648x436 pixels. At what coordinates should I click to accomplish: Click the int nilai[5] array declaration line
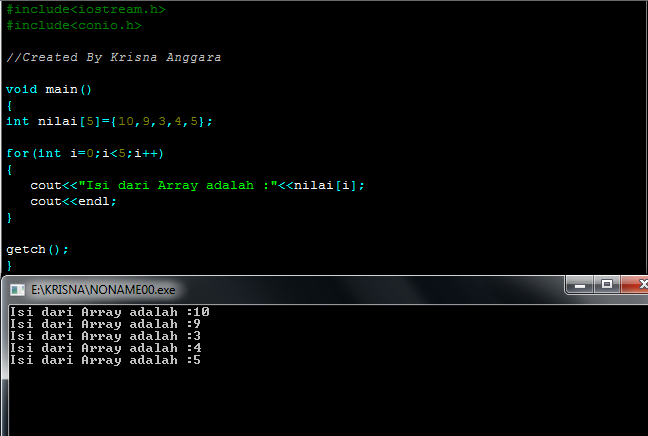click(109, 122)
